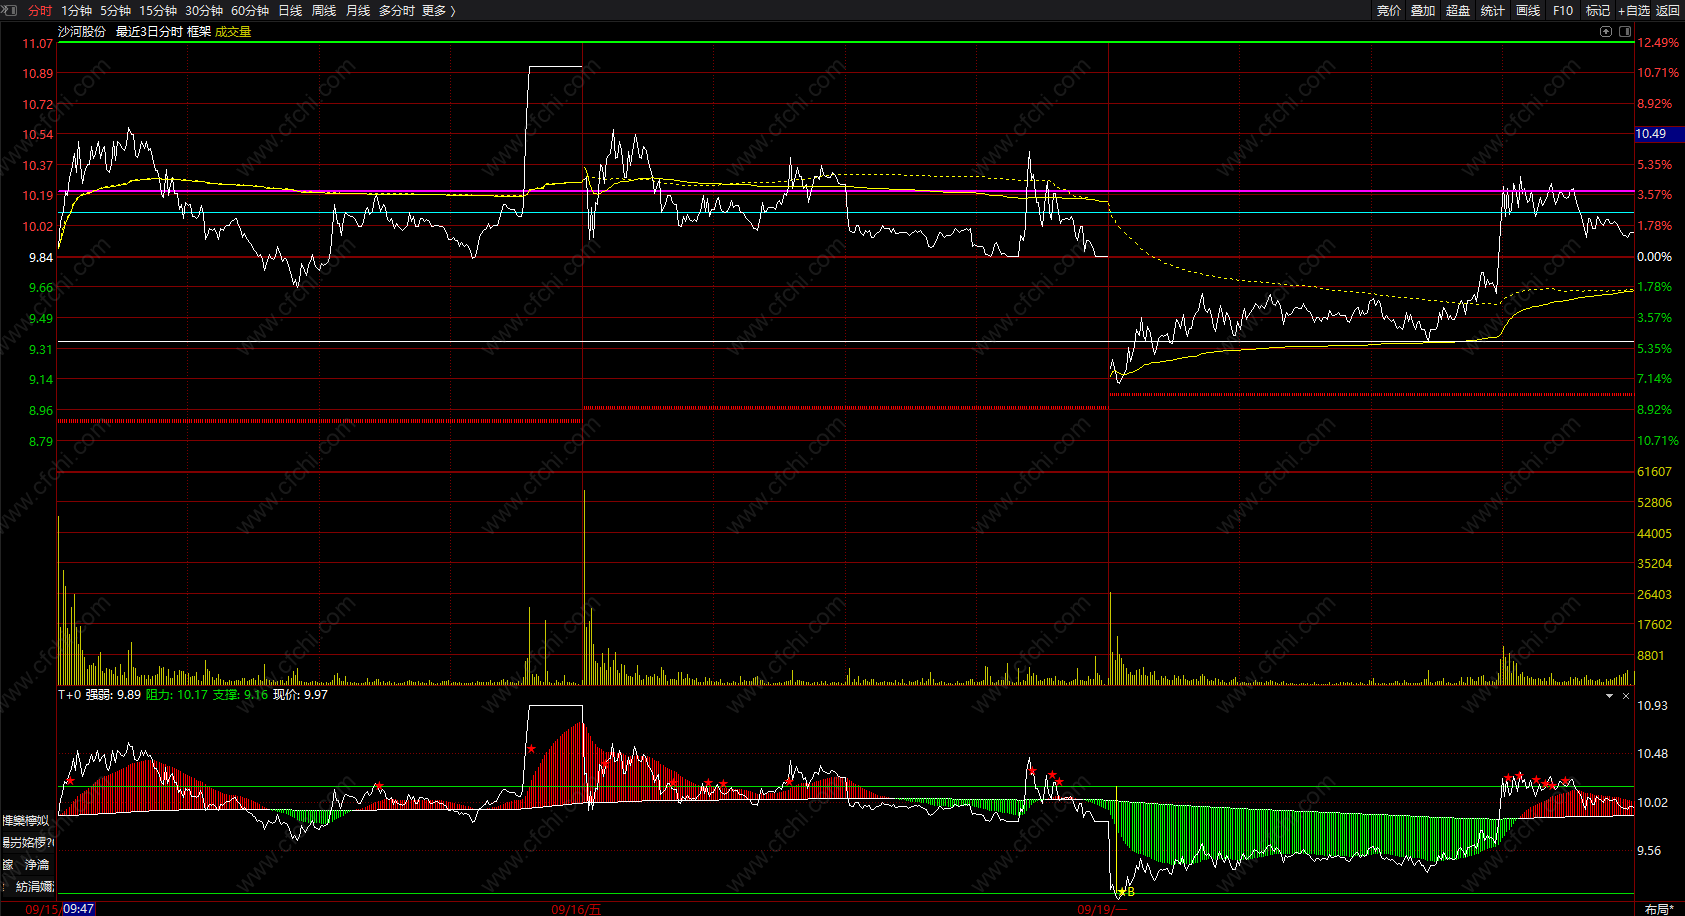Switch to the 15分钟 chart period
Viewport: 1685px width, 916px height.
158,10
